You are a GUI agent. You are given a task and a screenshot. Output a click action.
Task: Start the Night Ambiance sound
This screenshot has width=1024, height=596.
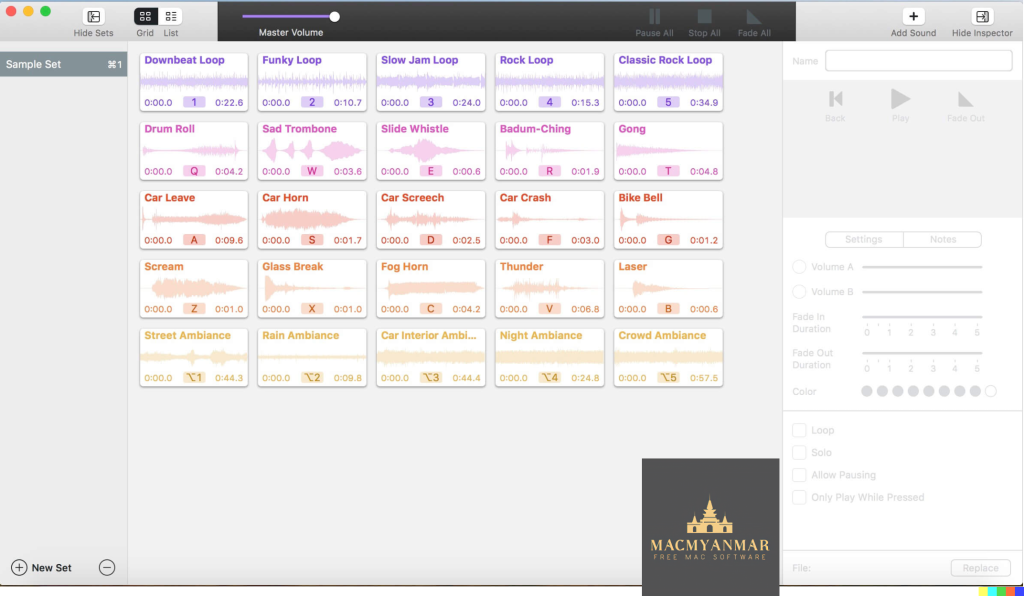(550, 358)
